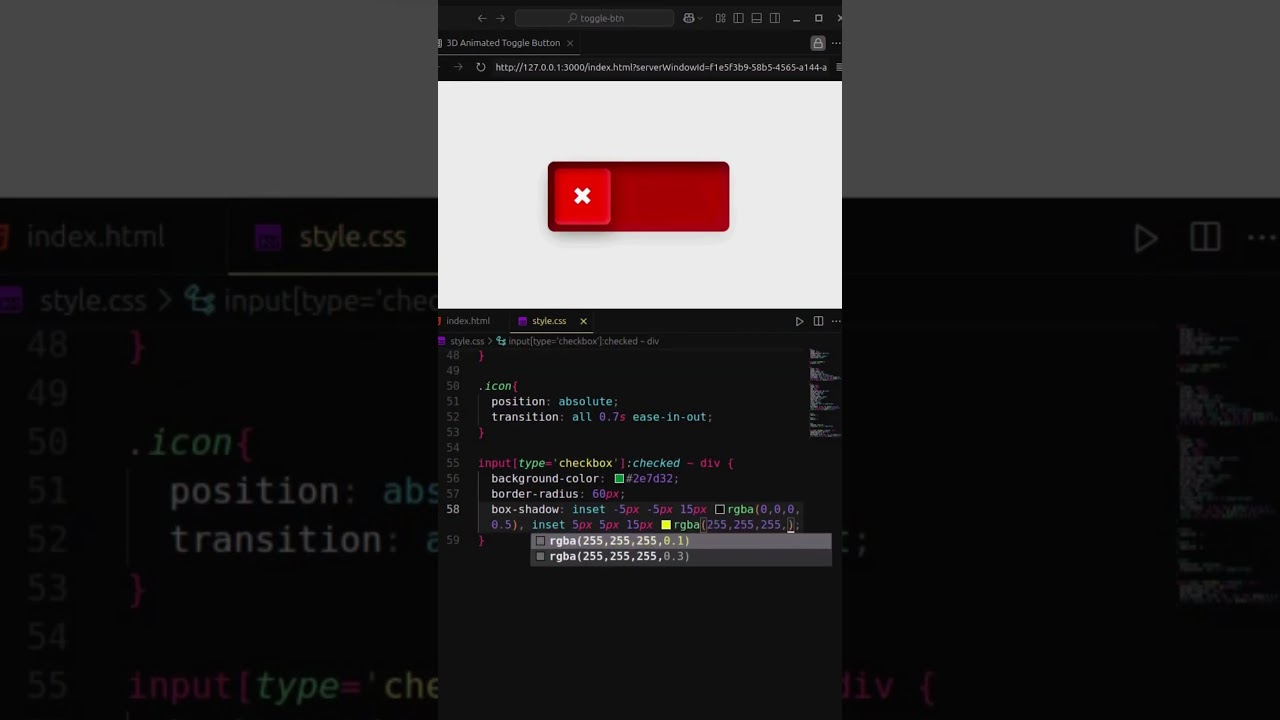Go forward with the title bar arrow
Screen dimensions: 1280x720
[501, 18]
